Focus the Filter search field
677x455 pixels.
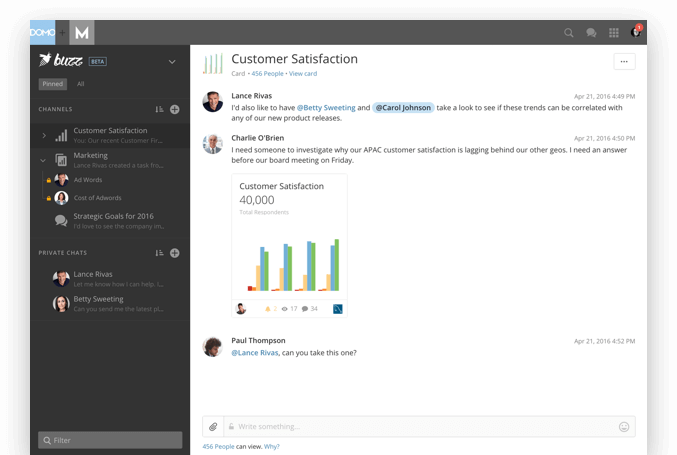tap(110, 440)
